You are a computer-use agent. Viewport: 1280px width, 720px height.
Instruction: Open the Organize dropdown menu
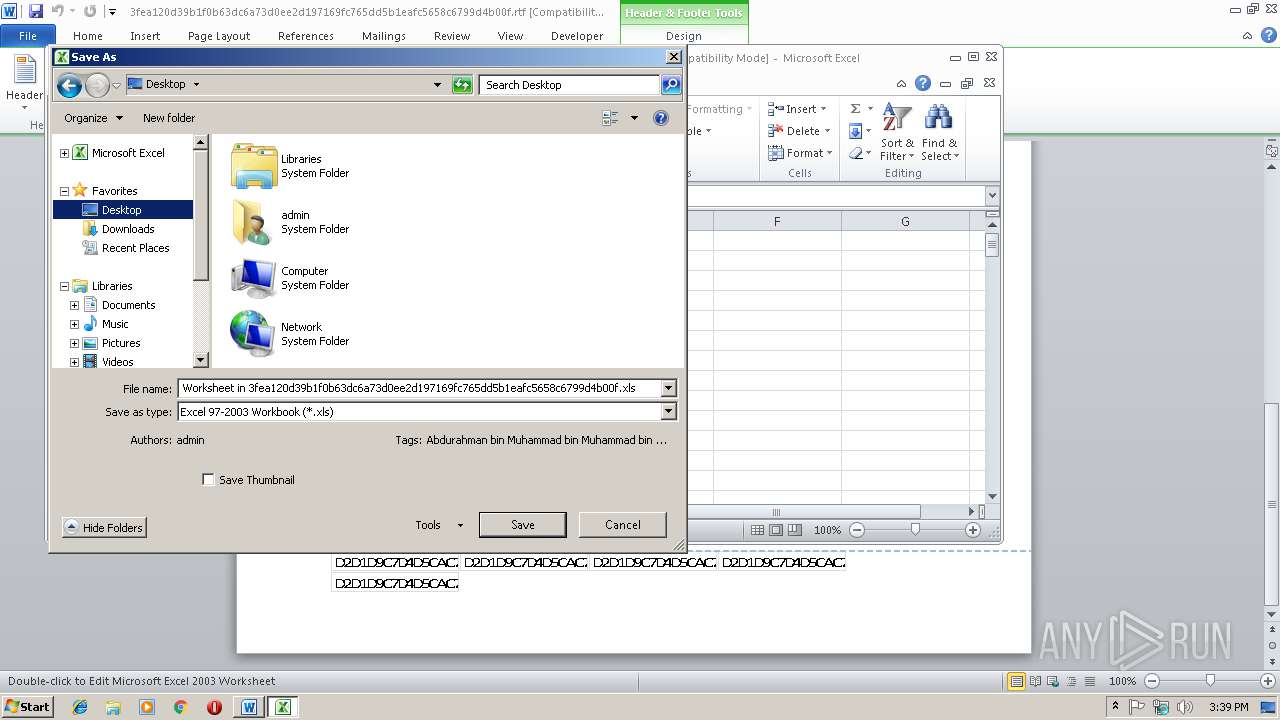coord(93,118)
